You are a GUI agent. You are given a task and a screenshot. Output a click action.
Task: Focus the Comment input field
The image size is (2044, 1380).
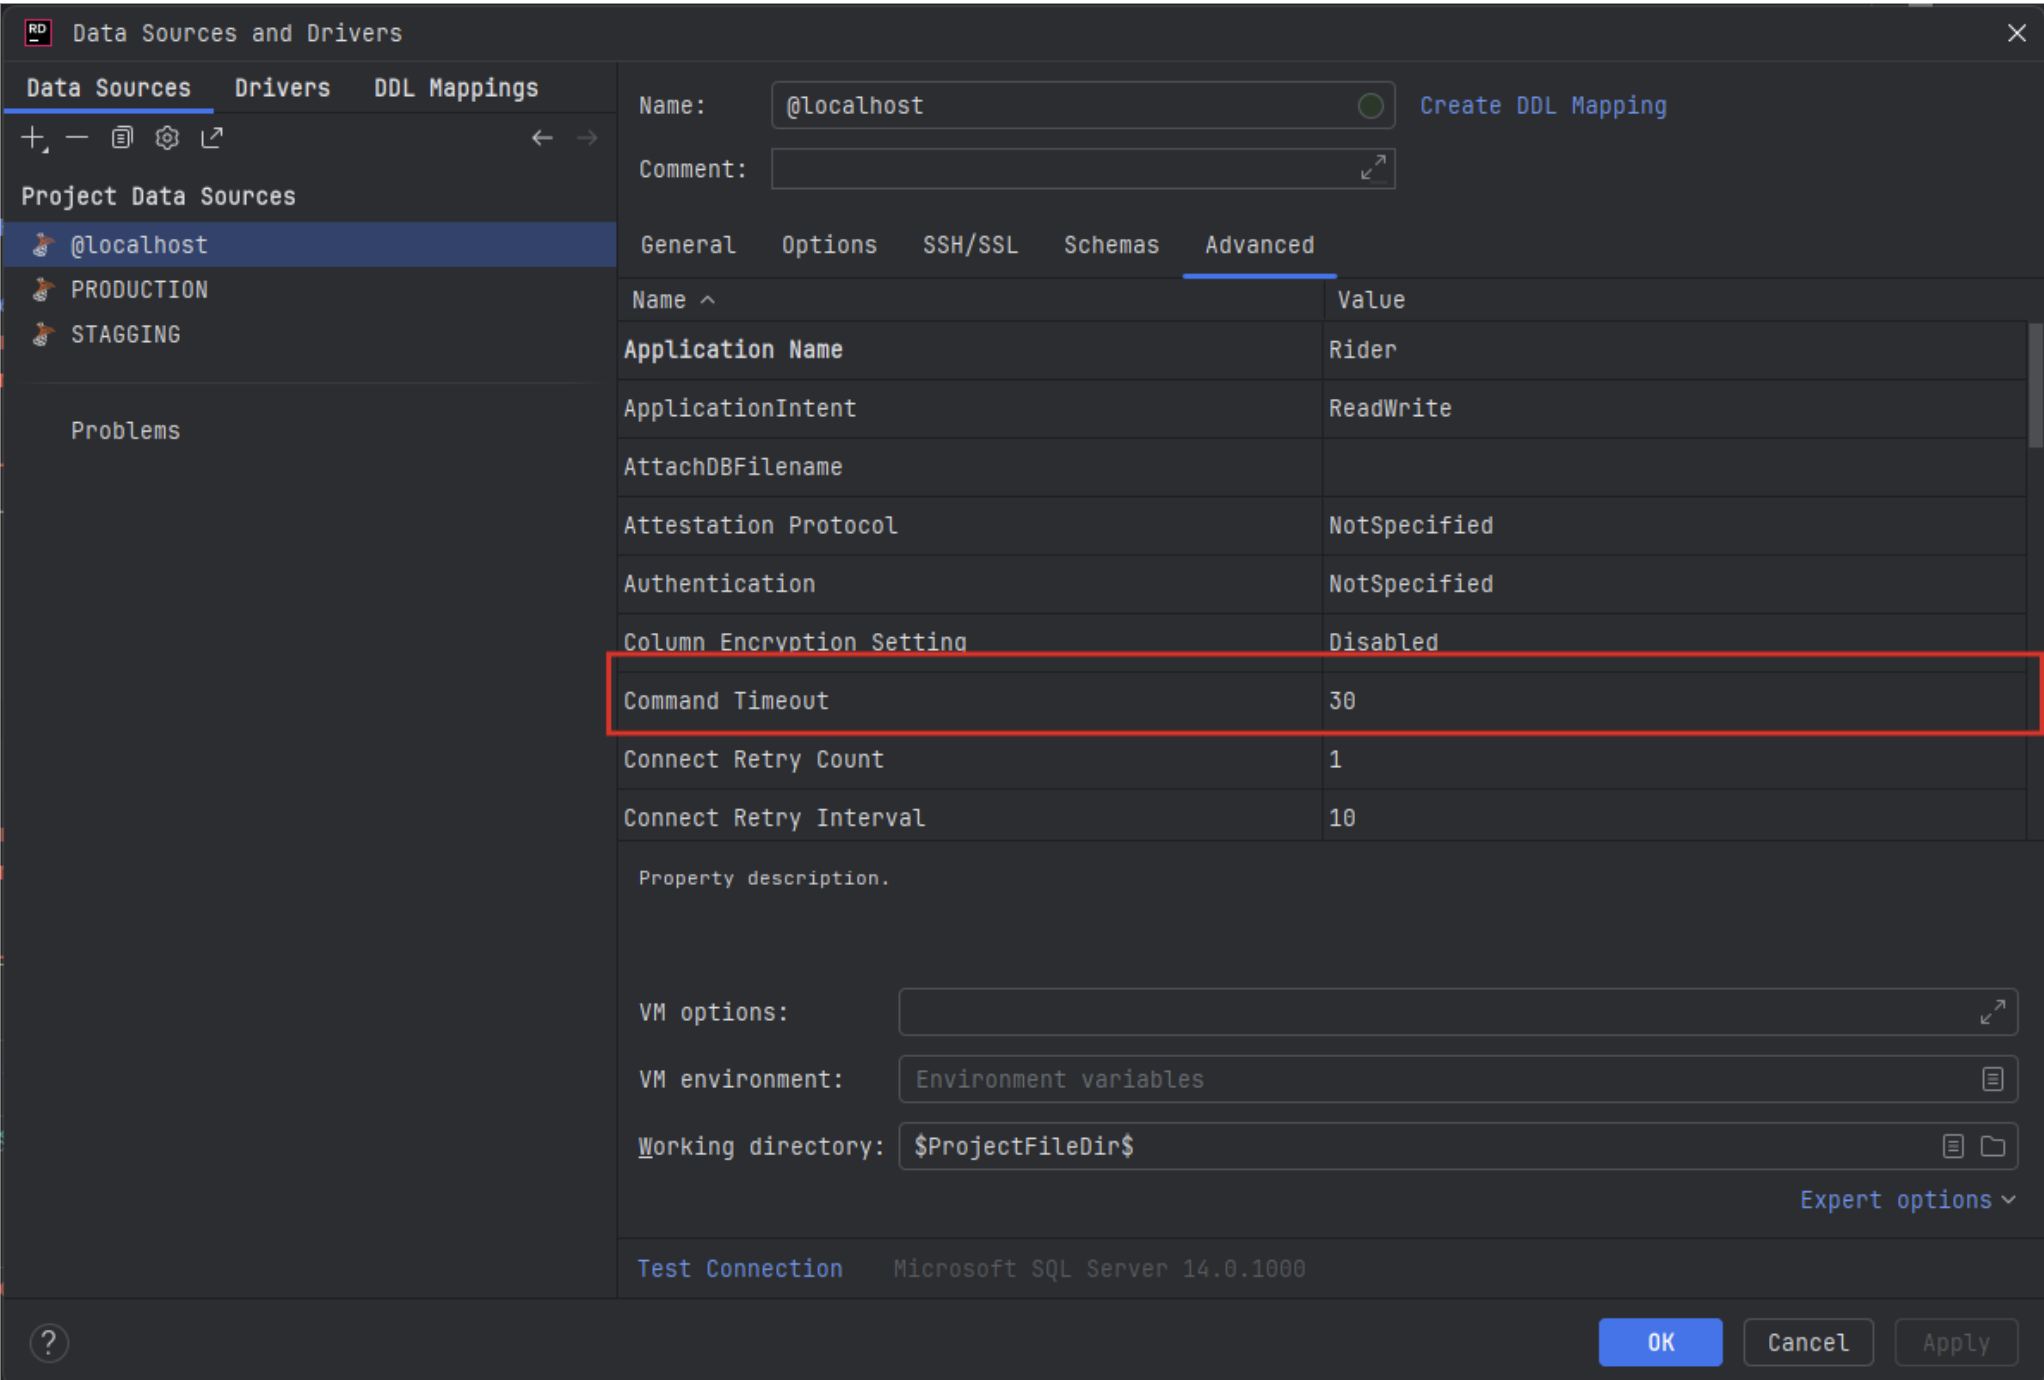(1083, 168)
